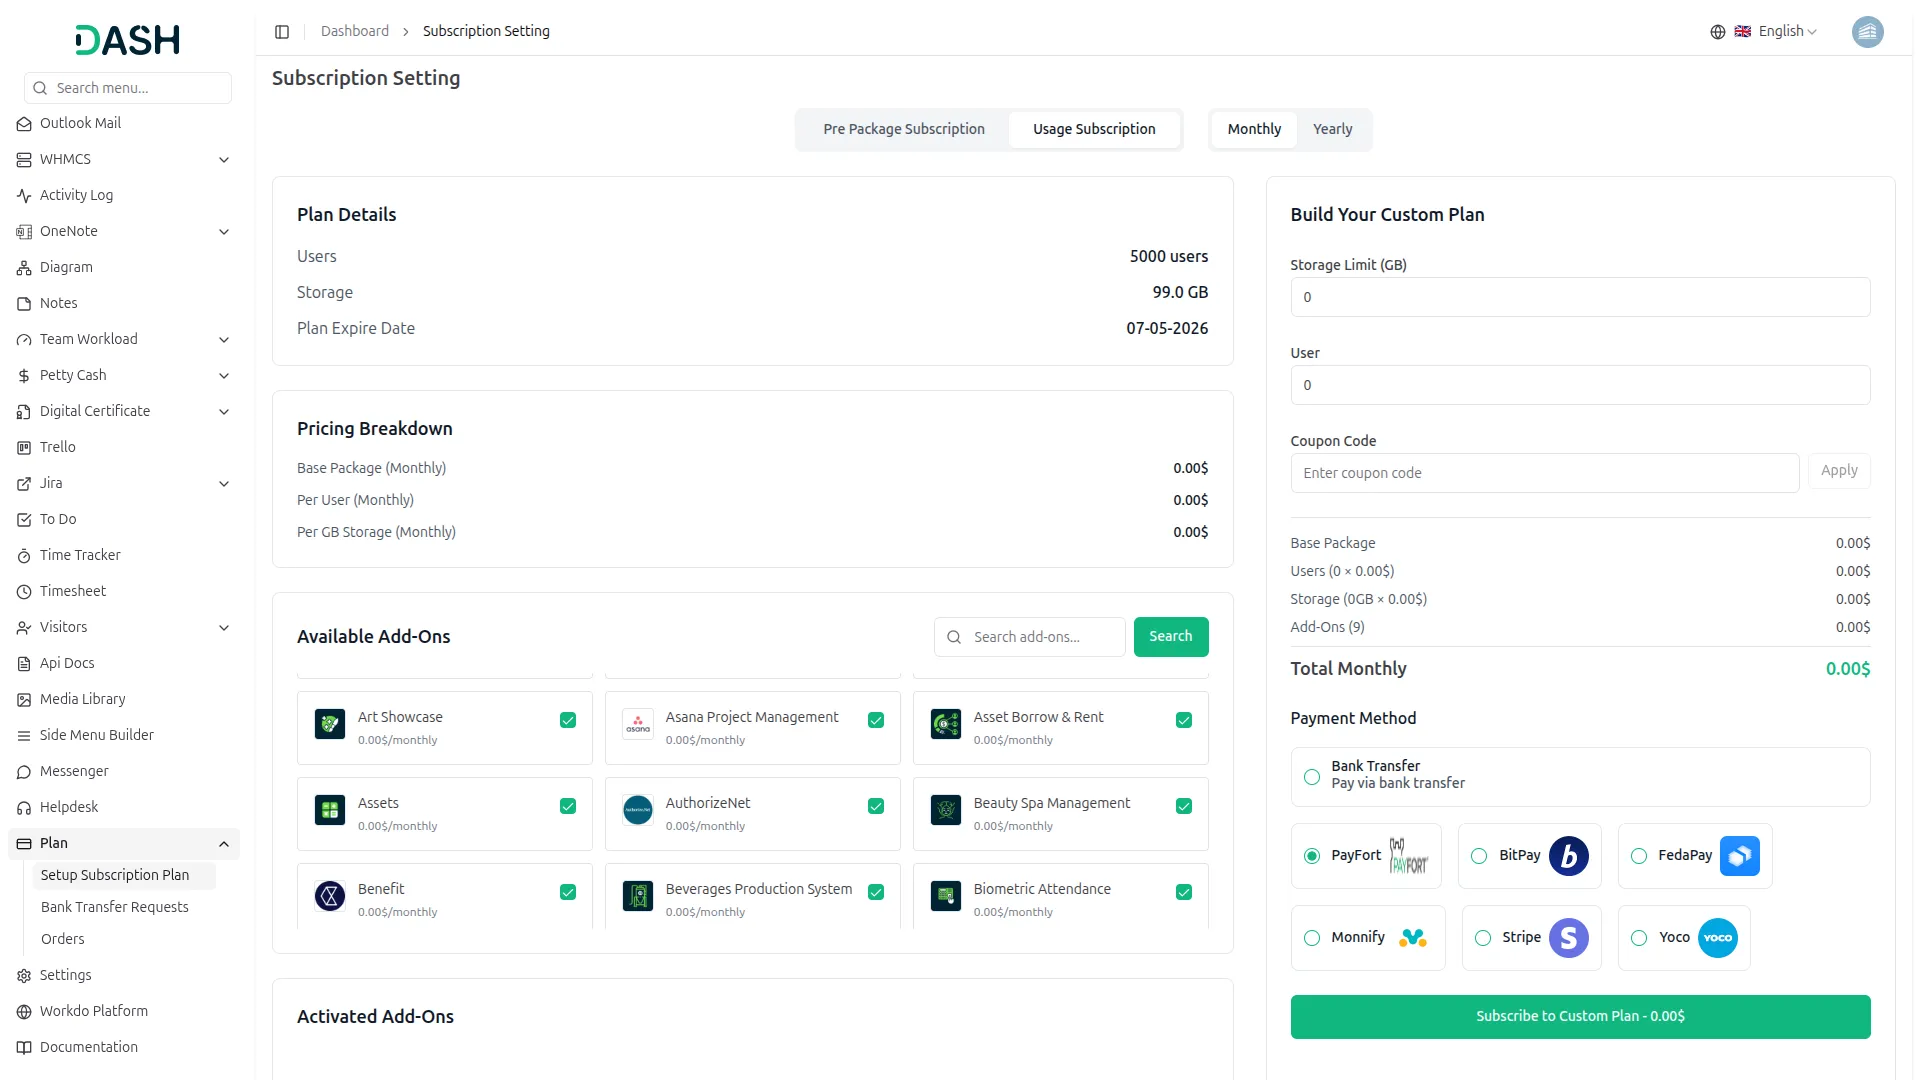Select the Bank Transfer payment radio

[x=1312, y=777]
